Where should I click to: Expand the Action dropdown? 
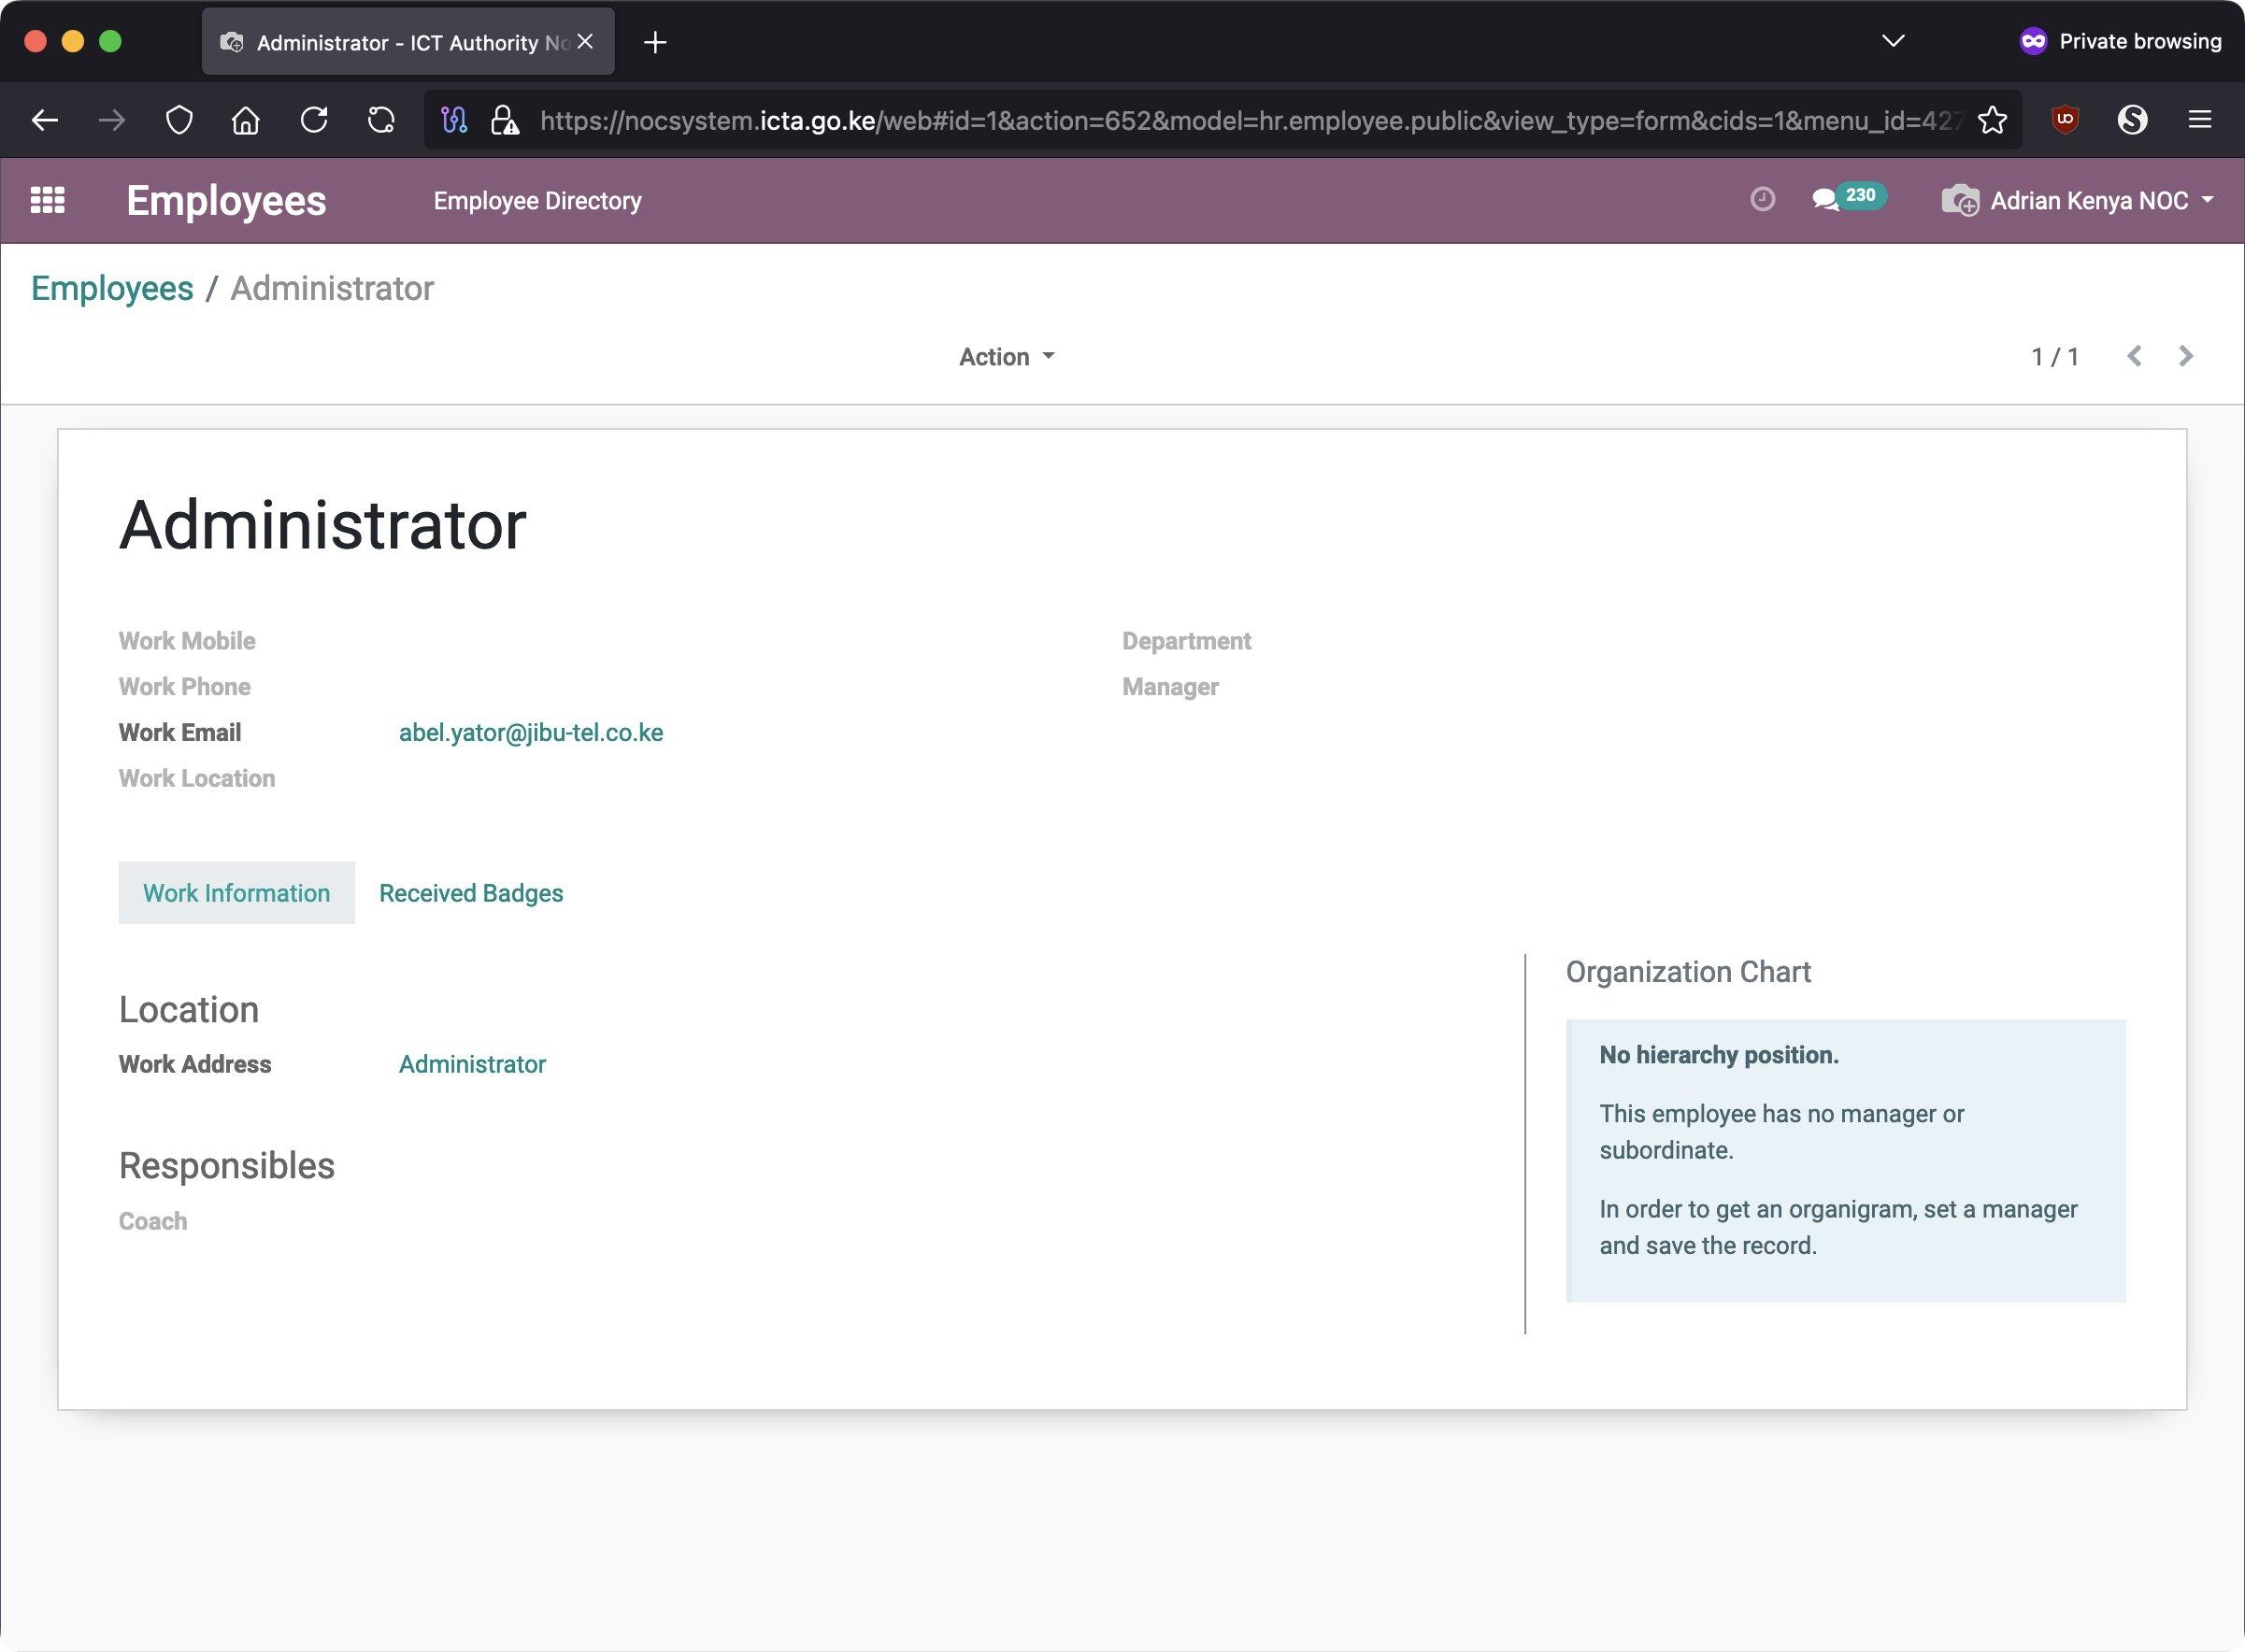click(x=1006, y=357)
